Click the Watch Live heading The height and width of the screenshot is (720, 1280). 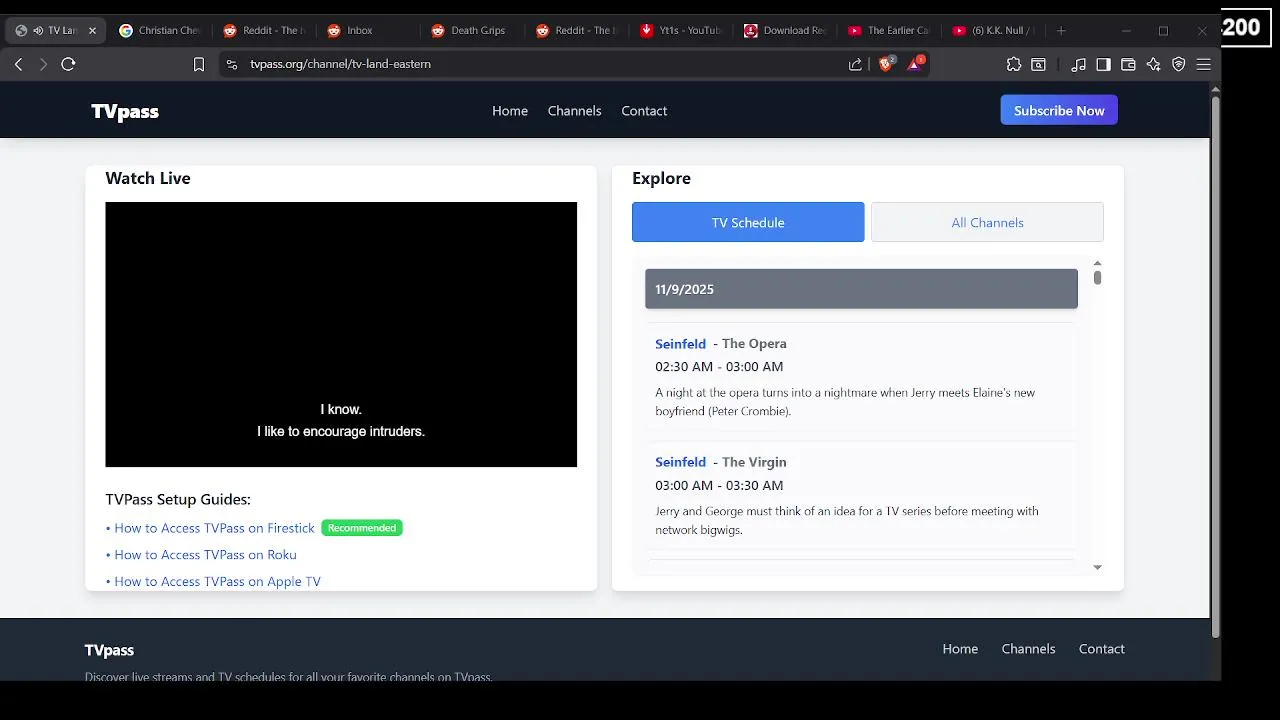click(x=148, y=178)
